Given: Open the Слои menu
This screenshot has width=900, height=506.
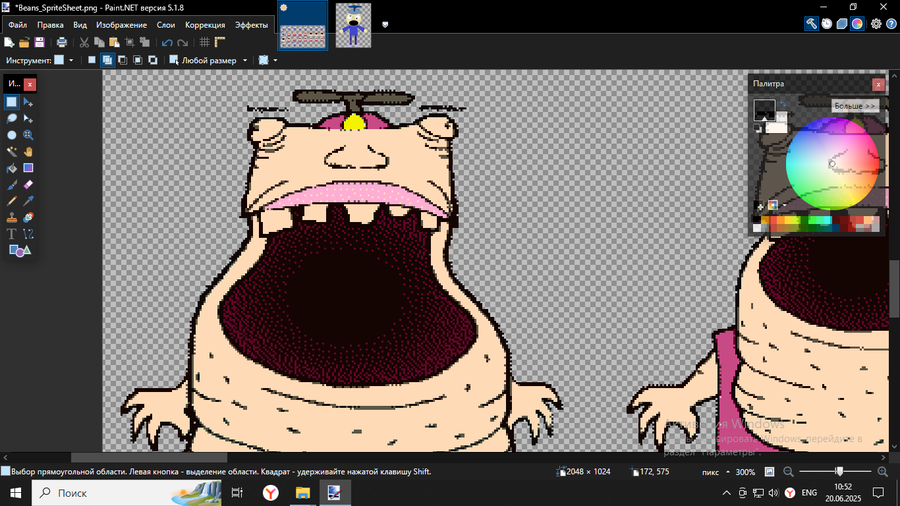Looking at the screenshot, I should pos(166,25).
